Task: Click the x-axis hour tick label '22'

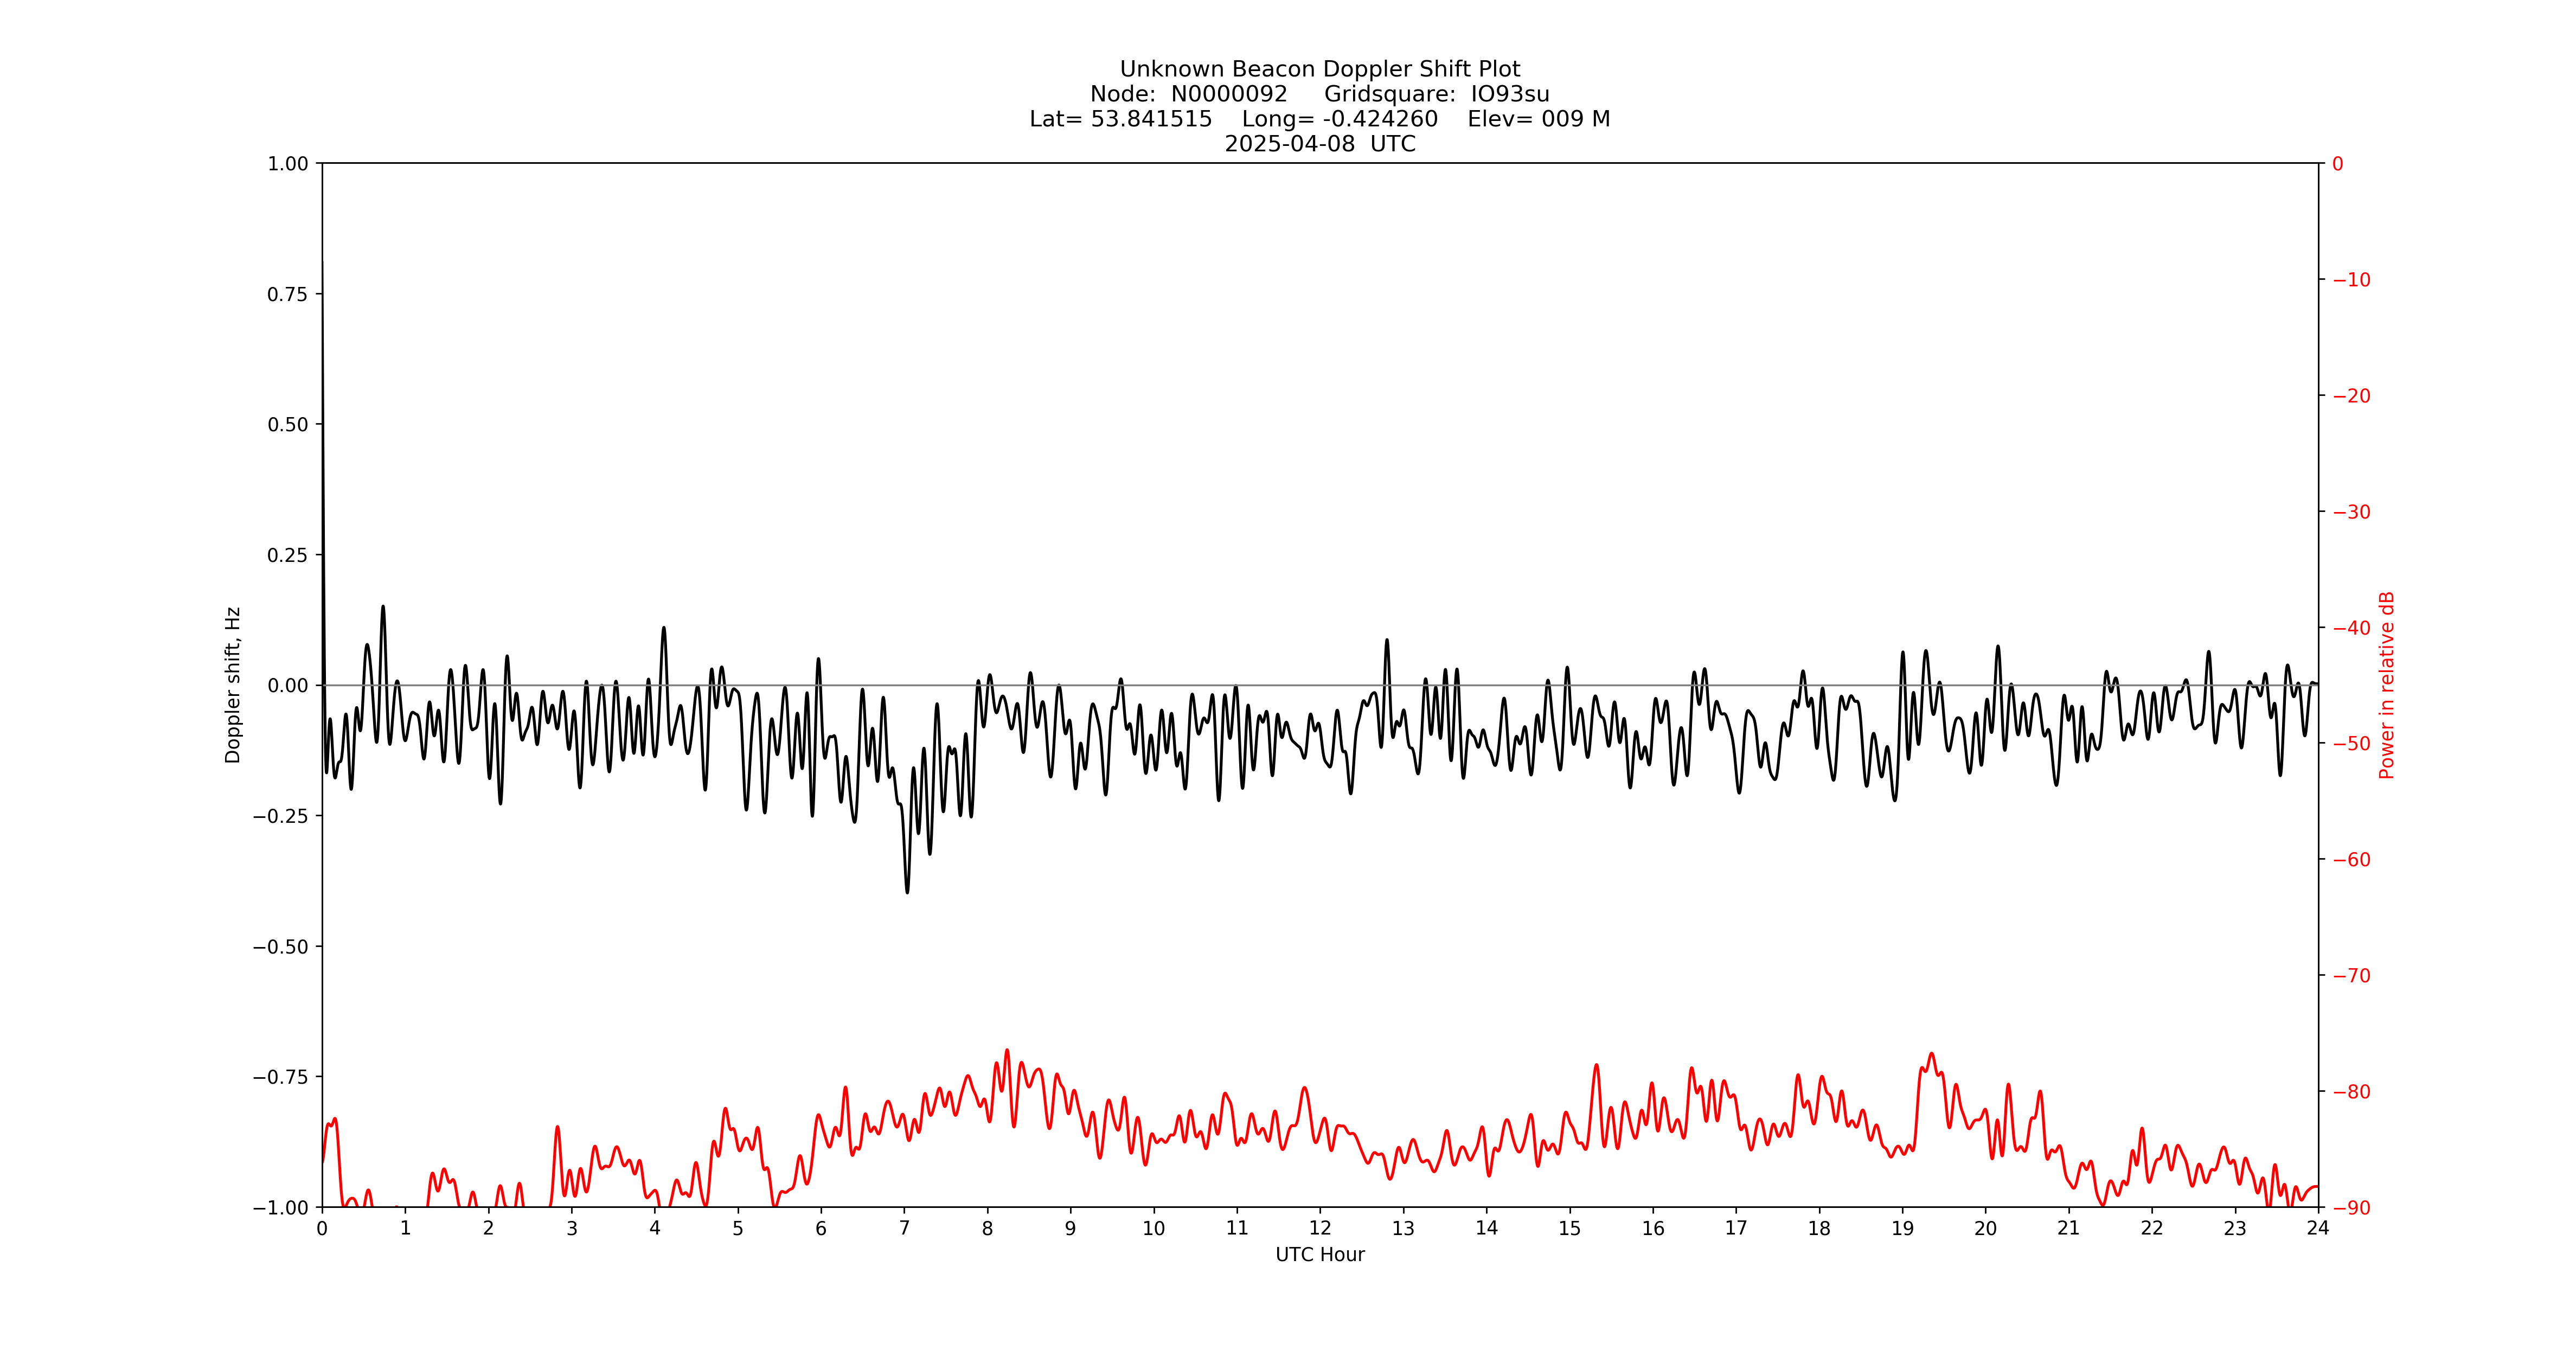Action: point(2152,1229)
